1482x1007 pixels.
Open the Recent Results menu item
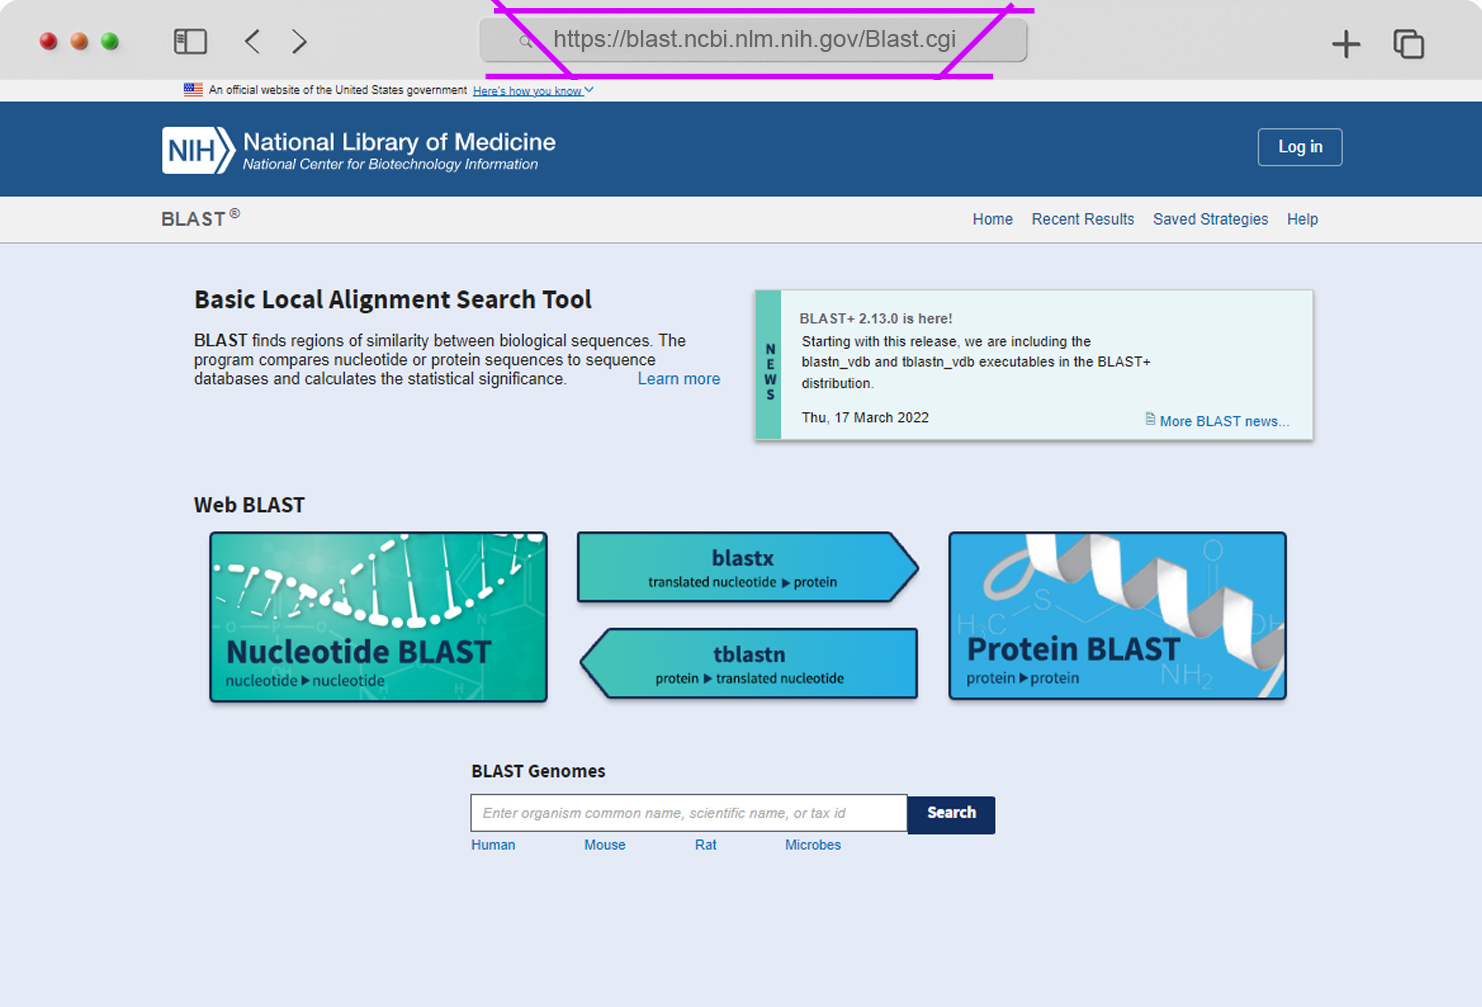point(1082,219)
